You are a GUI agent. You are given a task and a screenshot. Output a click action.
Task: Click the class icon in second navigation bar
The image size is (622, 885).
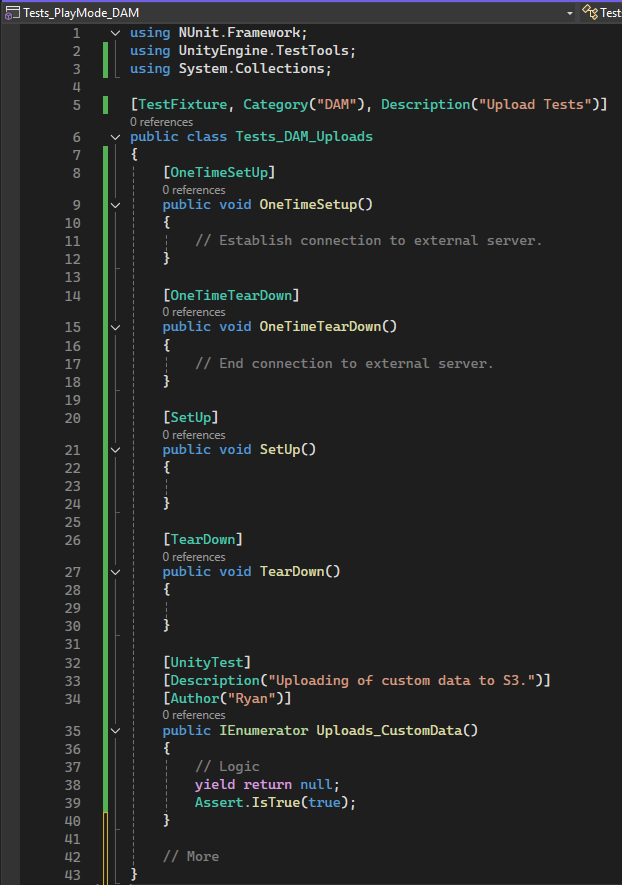[x=592, y=12]
